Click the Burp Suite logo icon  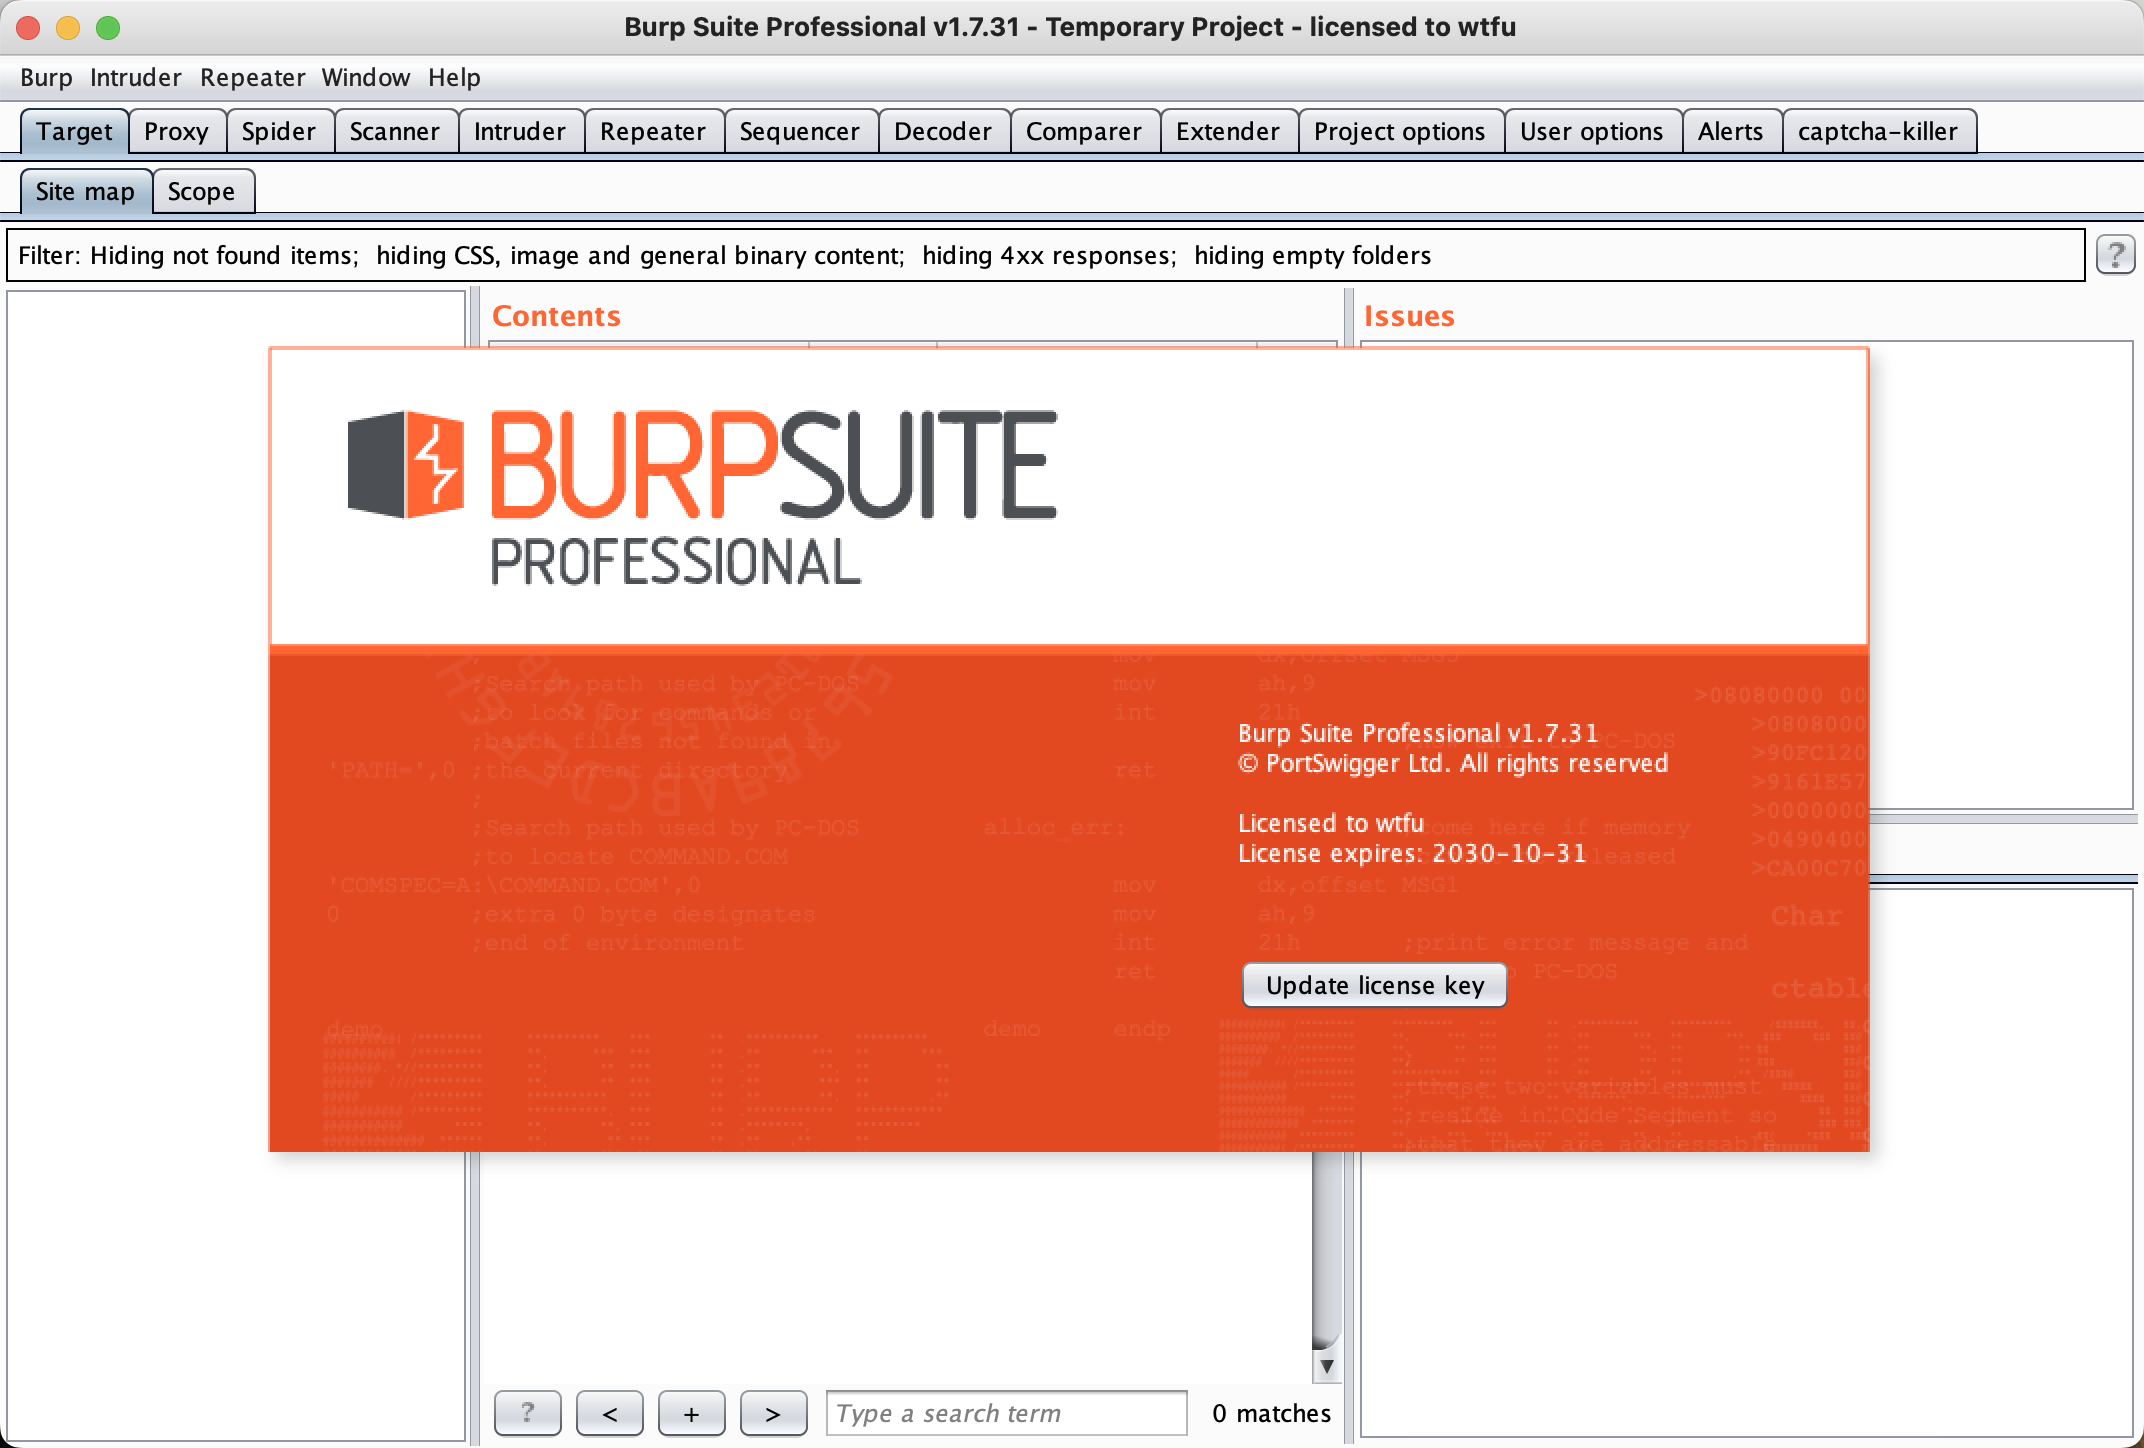405,465
